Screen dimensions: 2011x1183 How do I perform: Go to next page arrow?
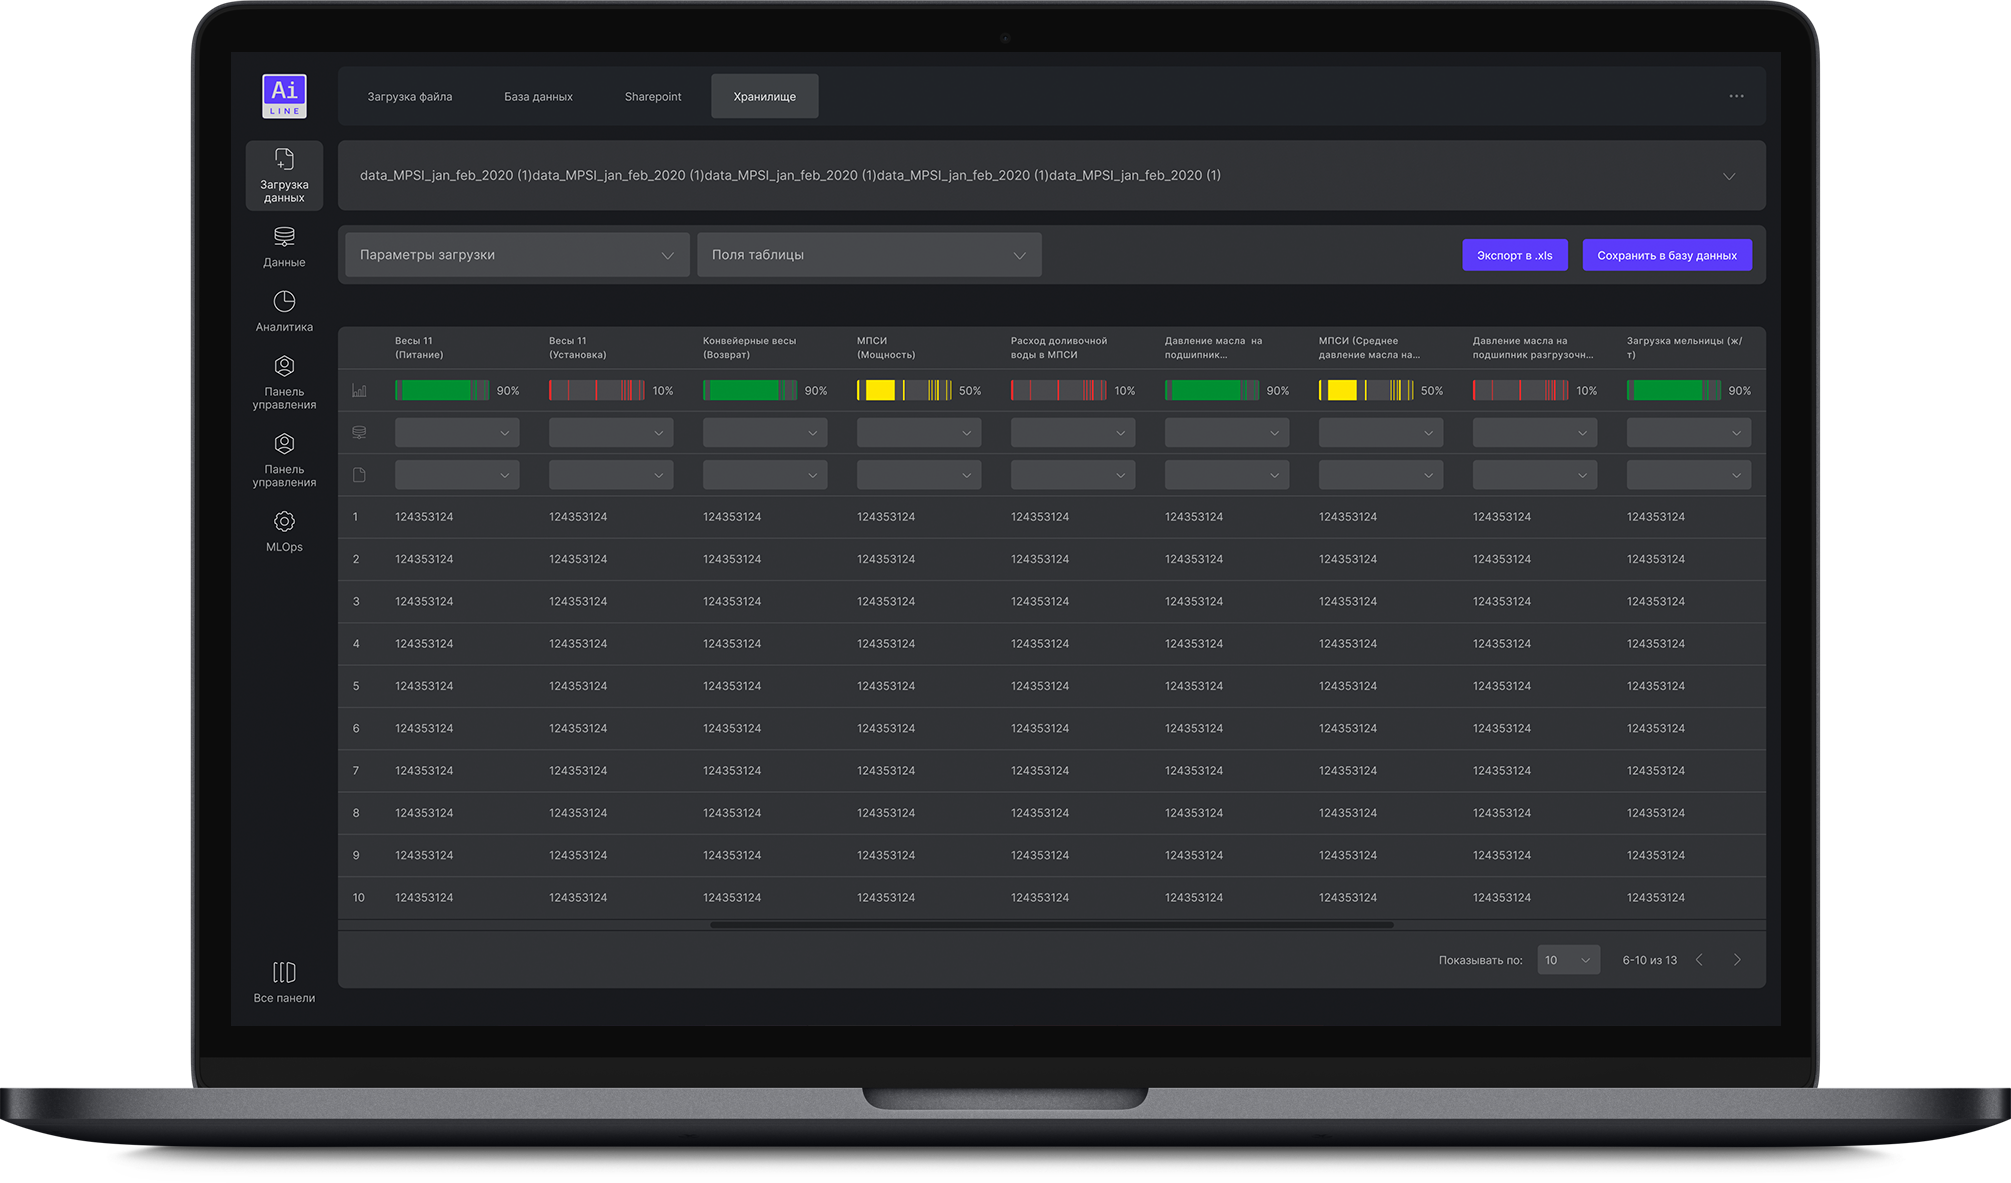(1737, 960)
